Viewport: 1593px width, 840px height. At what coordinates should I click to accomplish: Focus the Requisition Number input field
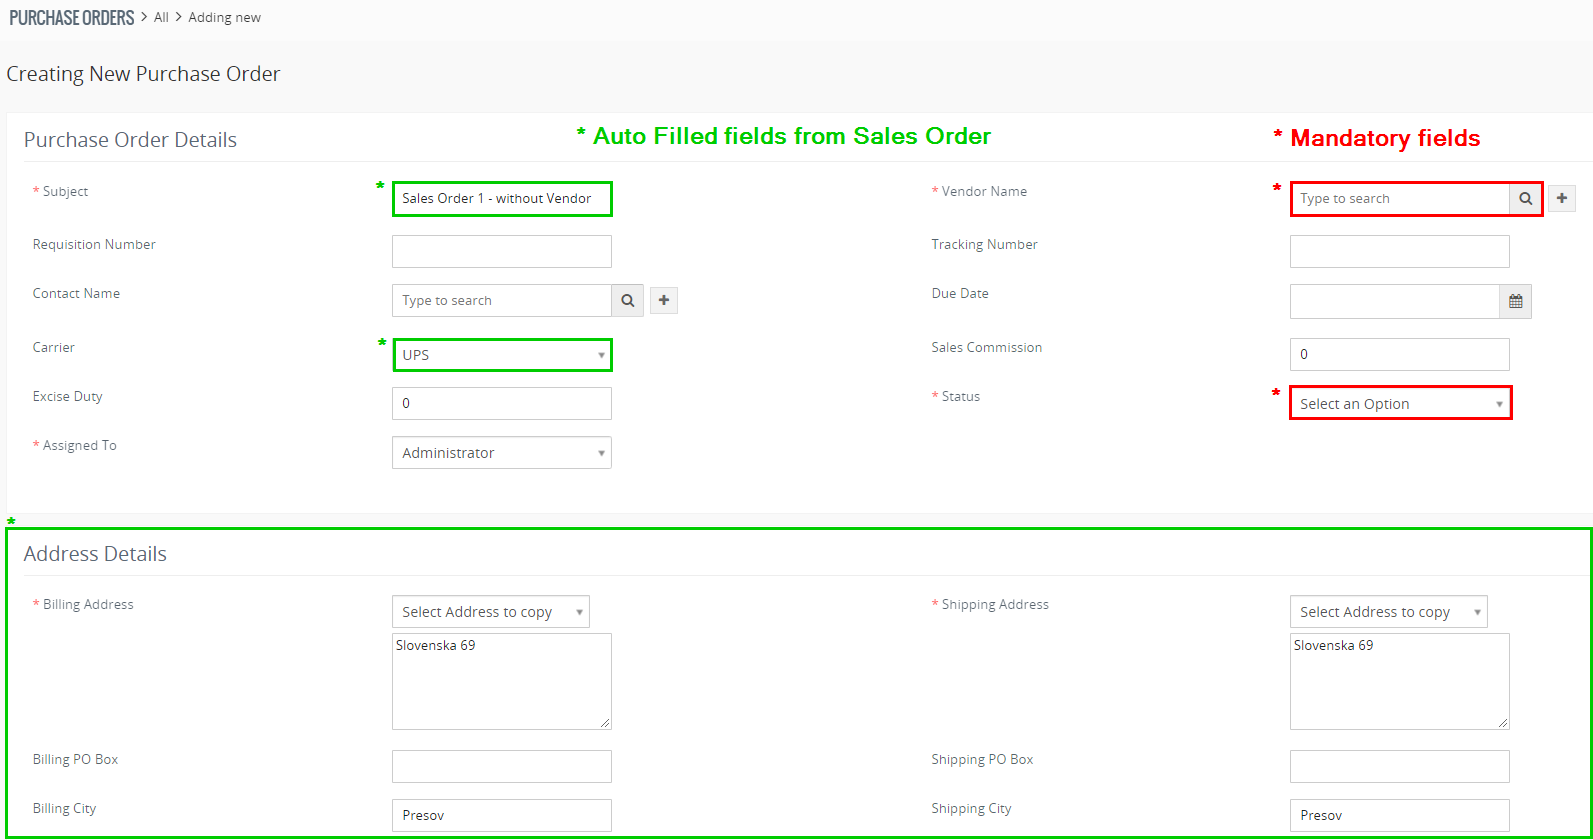pyautogui.click(x=502, y=252)
